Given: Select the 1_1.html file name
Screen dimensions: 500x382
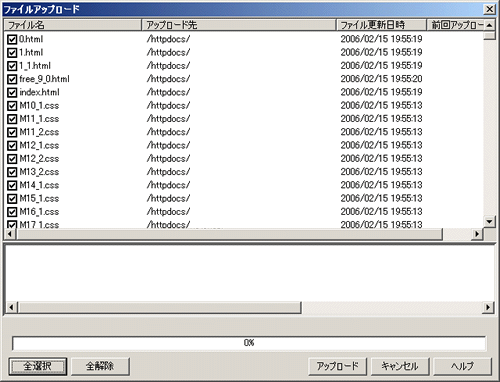Looking at the screenshot, I should (35, 66).
